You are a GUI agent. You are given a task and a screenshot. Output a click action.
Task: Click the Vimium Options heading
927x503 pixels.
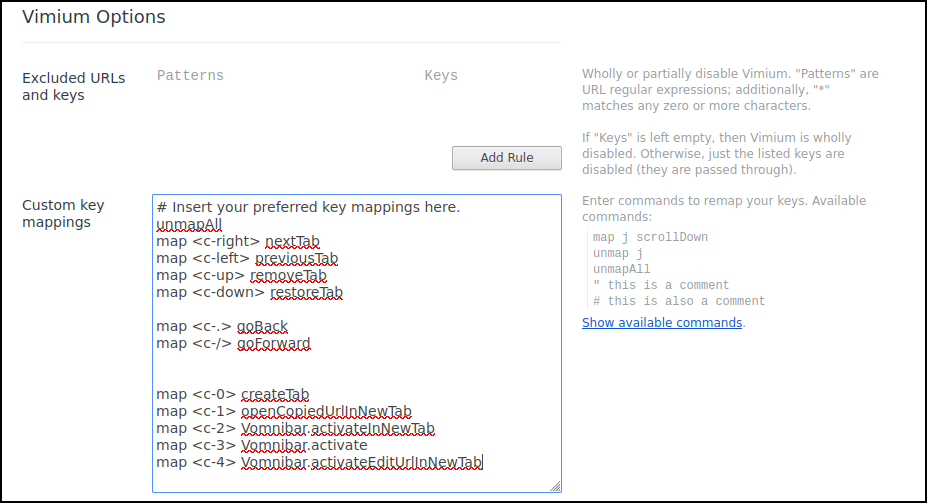pos(94,17)
